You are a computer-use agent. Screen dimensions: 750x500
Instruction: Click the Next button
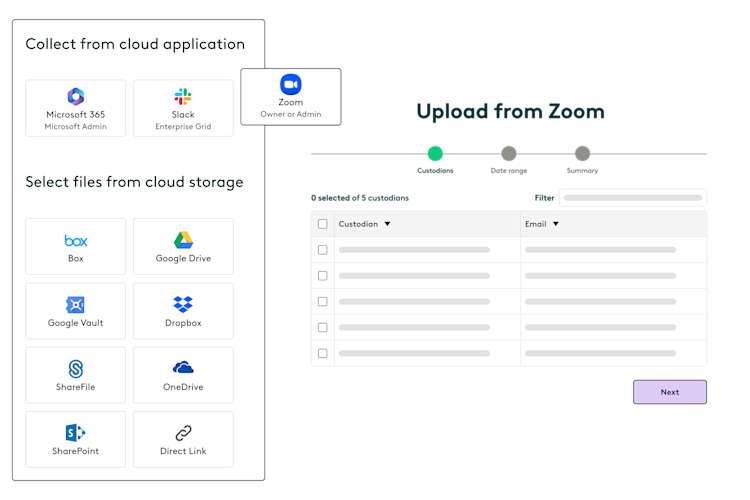click(x=670, y=392)
